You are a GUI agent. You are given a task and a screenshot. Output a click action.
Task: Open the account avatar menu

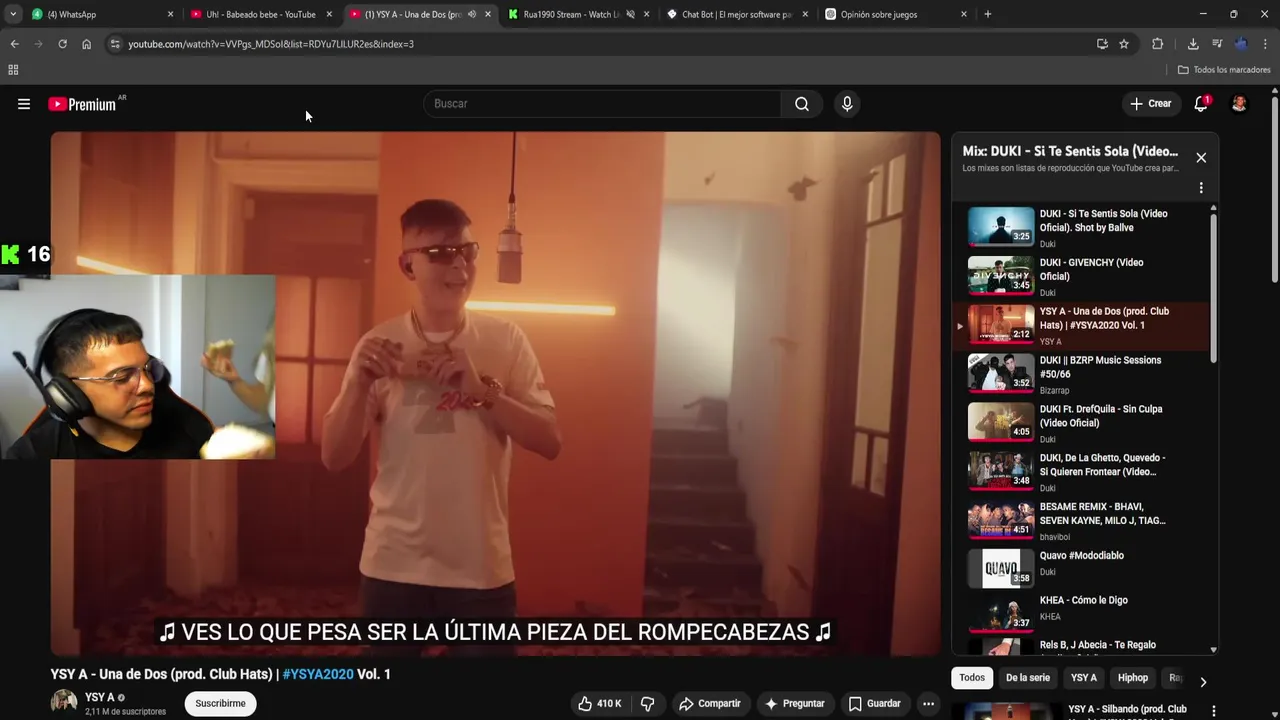pyautogui.click(x=1239, y=104)
